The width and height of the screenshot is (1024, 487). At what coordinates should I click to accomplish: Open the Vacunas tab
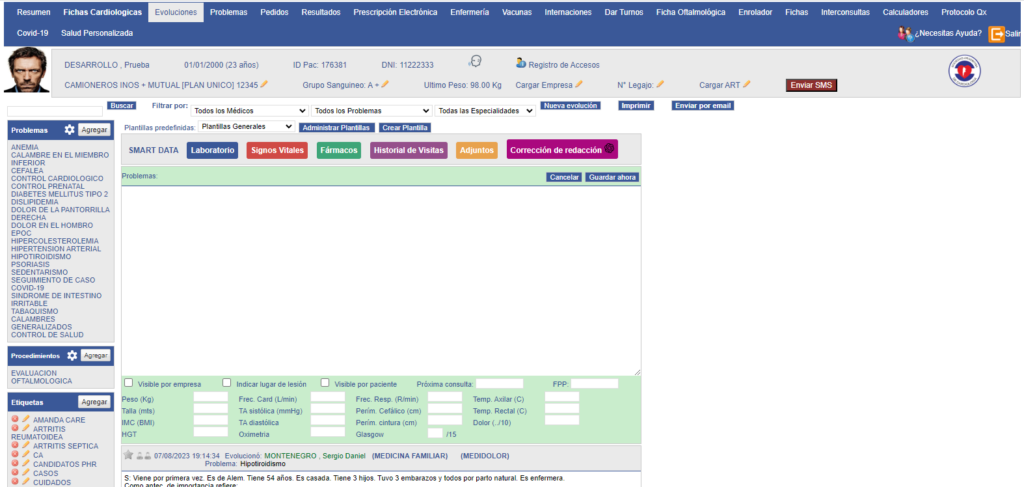click(517, 12)
